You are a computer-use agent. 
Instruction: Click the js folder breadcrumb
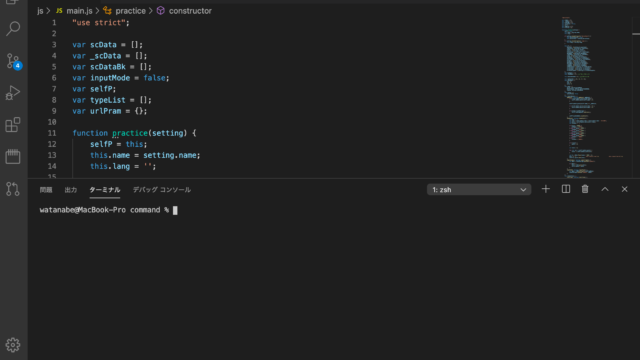point(40,11)
